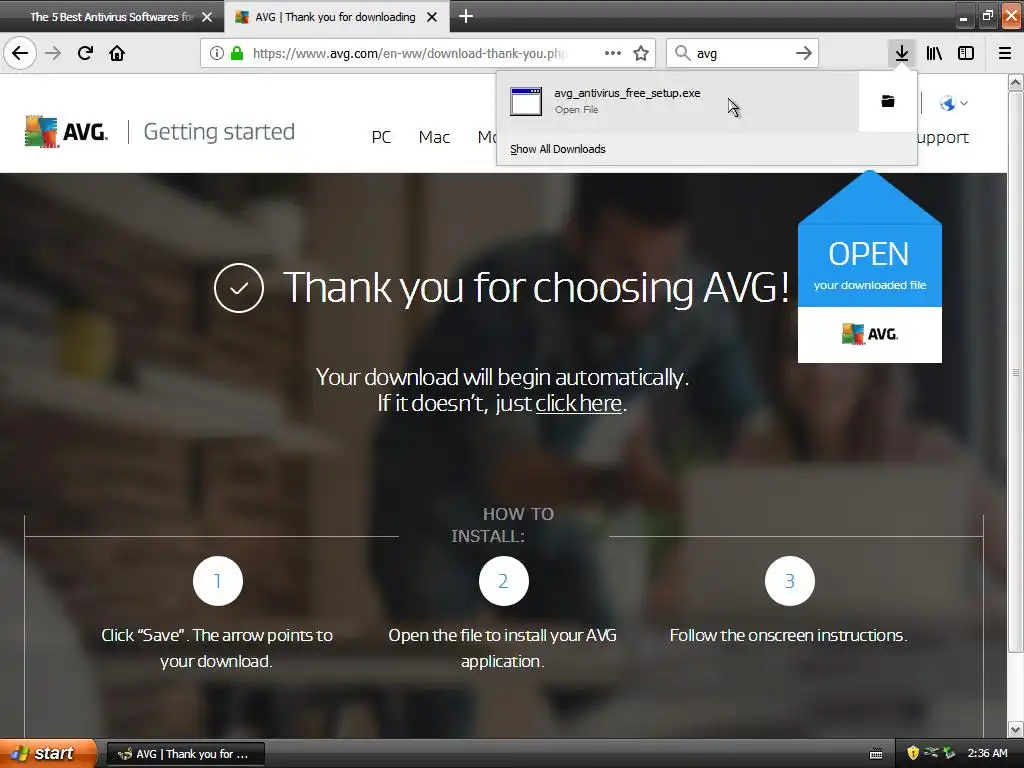Image resolution: width=1024 pixels, height=768 pixels.
Task: Switch to AVG Thank you for downloading tab
Action: (335, 17)
